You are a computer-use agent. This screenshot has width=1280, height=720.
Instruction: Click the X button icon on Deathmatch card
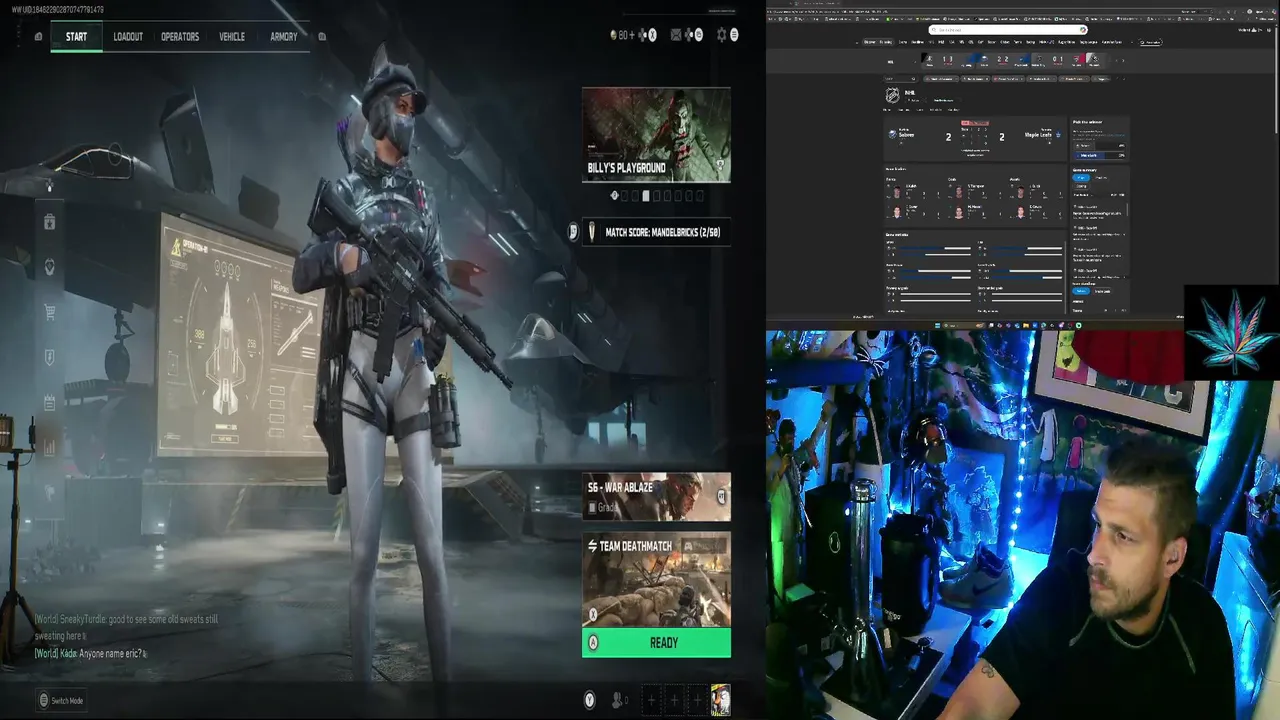coord(593,615)
